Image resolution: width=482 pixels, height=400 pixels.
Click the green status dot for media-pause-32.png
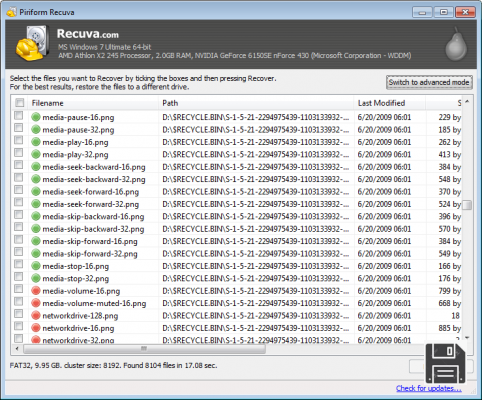[x=36, y=129]
